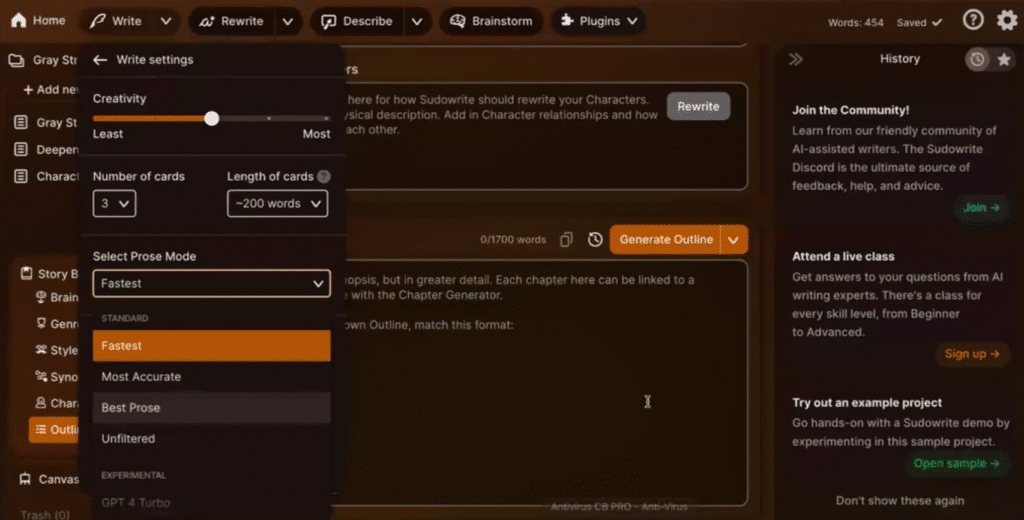Open the Plugins menu
1024x520 pixels.
599,21
